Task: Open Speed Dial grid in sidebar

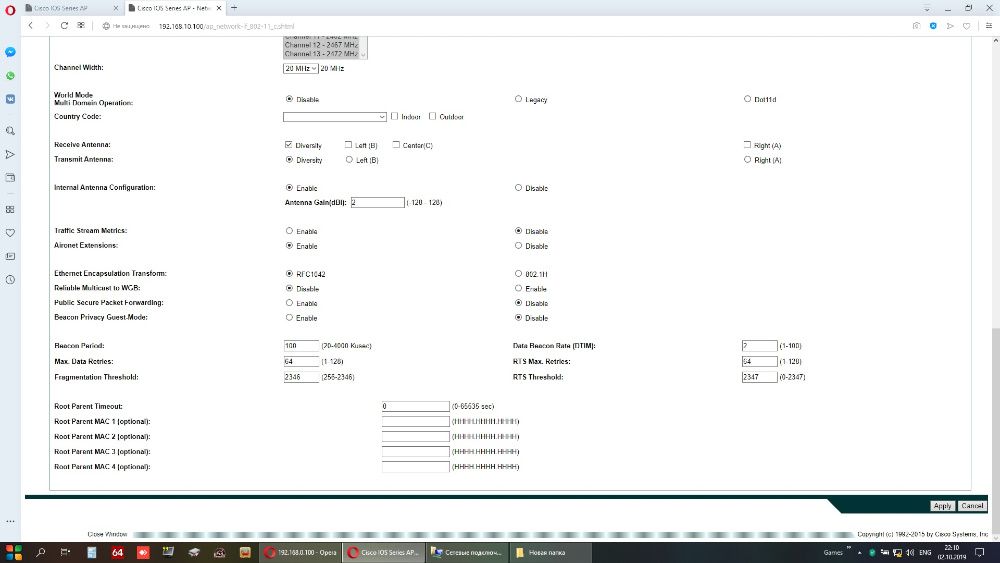Action: click(10, 209)
